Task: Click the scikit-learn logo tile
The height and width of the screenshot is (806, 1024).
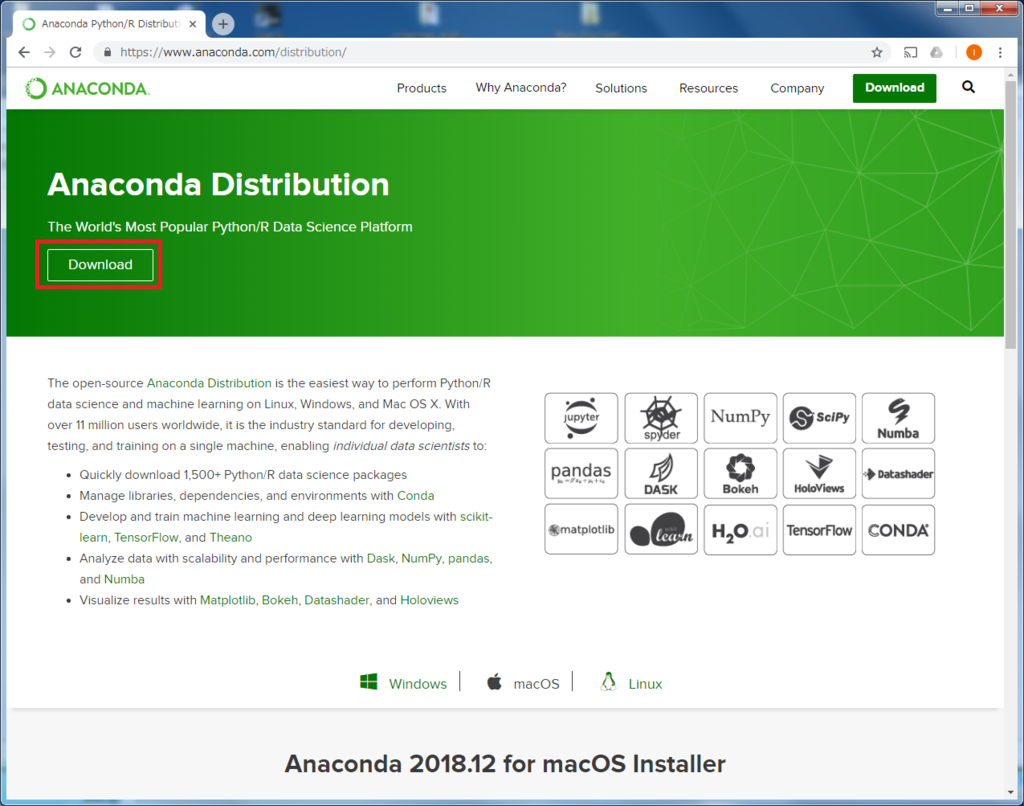Action: pyautogui.click(x=661, y=530)
